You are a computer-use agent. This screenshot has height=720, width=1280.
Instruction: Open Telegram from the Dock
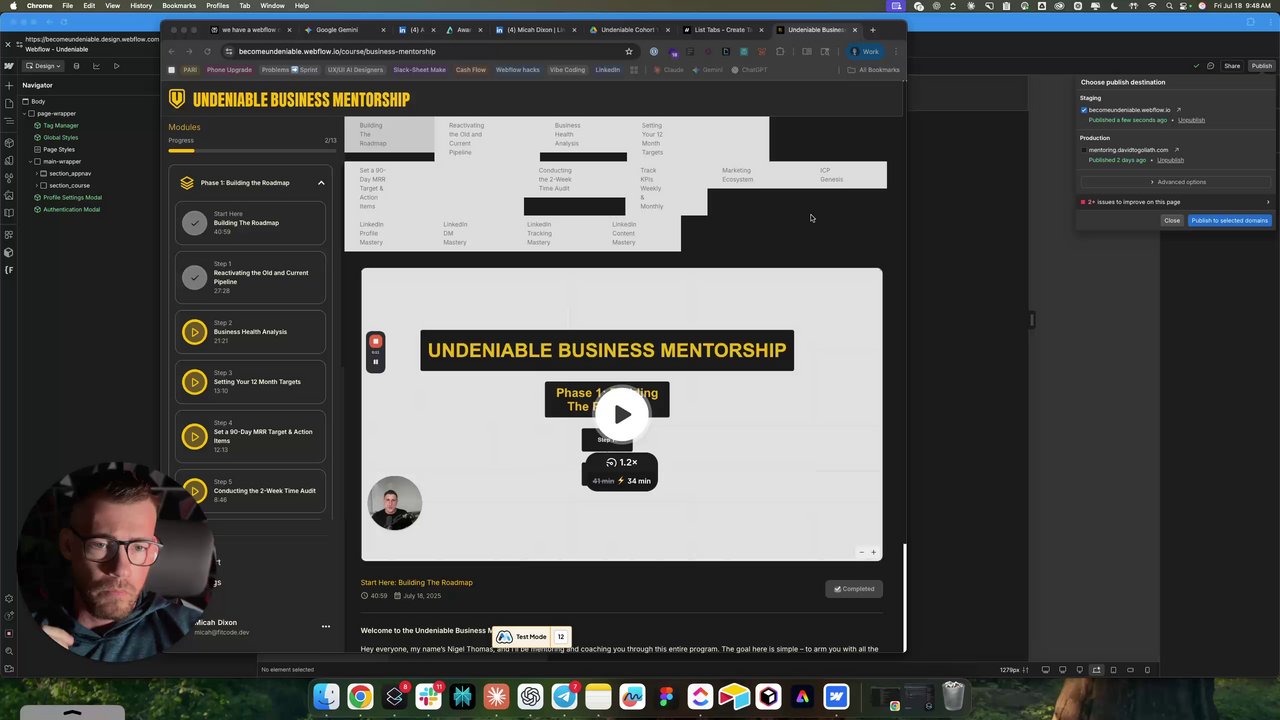click(x=564, y=696)
